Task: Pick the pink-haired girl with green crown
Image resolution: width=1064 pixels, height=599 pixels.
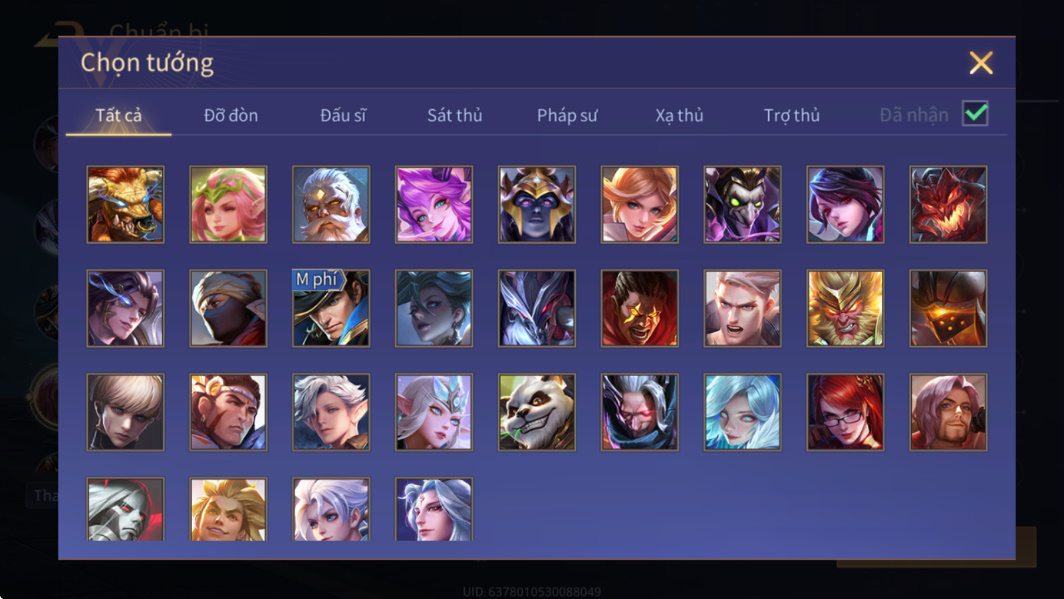Action: click(228, 204)
